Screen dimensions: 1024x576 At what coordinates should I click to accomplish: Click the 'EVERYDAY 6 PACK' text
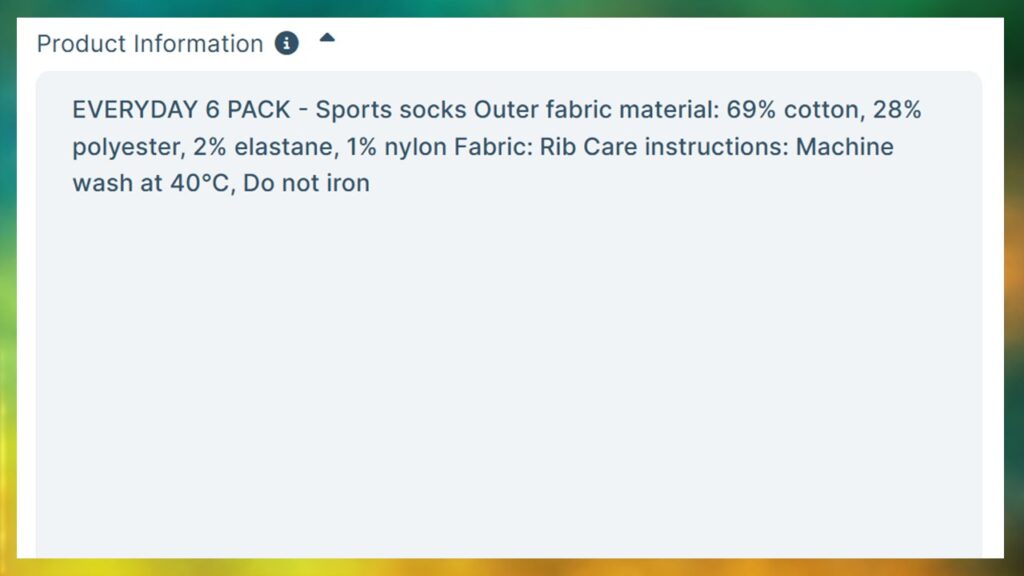181,109
